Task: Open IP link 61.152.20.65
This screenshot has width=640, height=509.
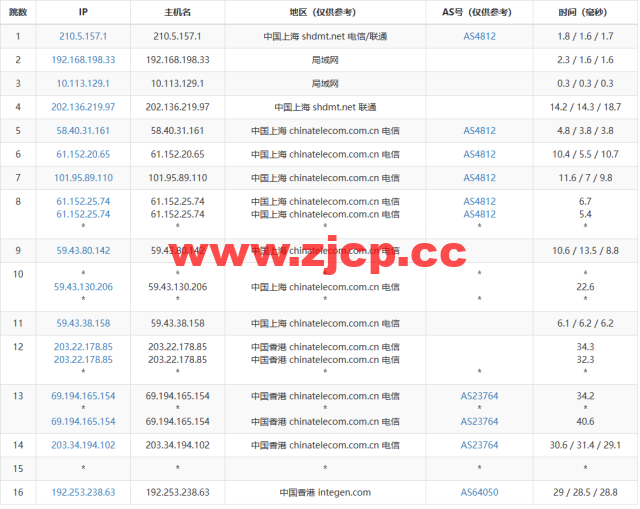Action: 83,155
